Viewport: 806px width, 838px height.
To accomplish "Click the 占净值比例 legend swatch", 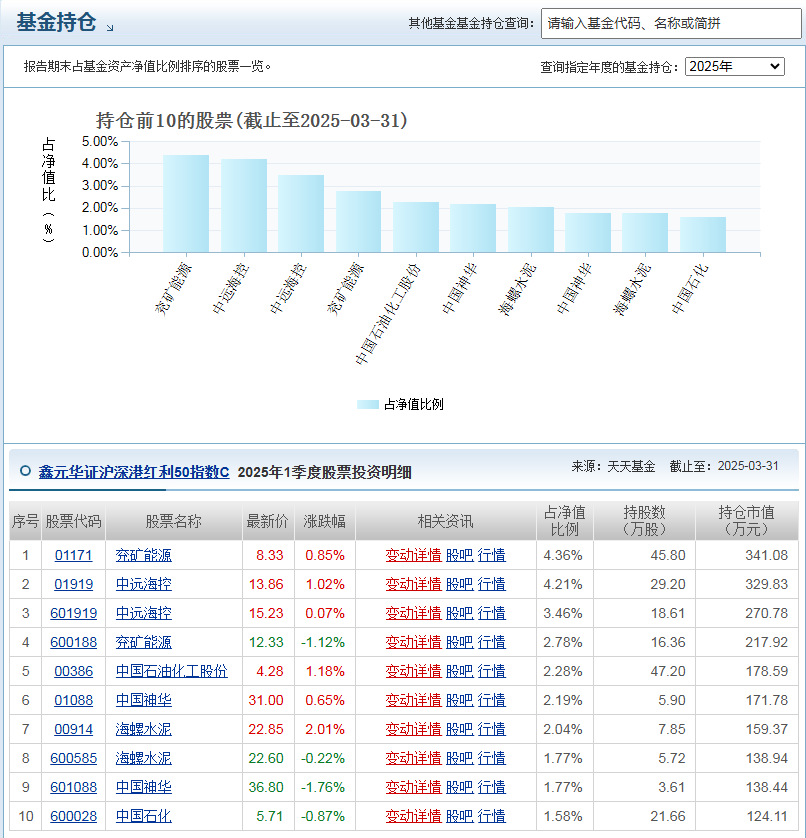I will point(368,404).
